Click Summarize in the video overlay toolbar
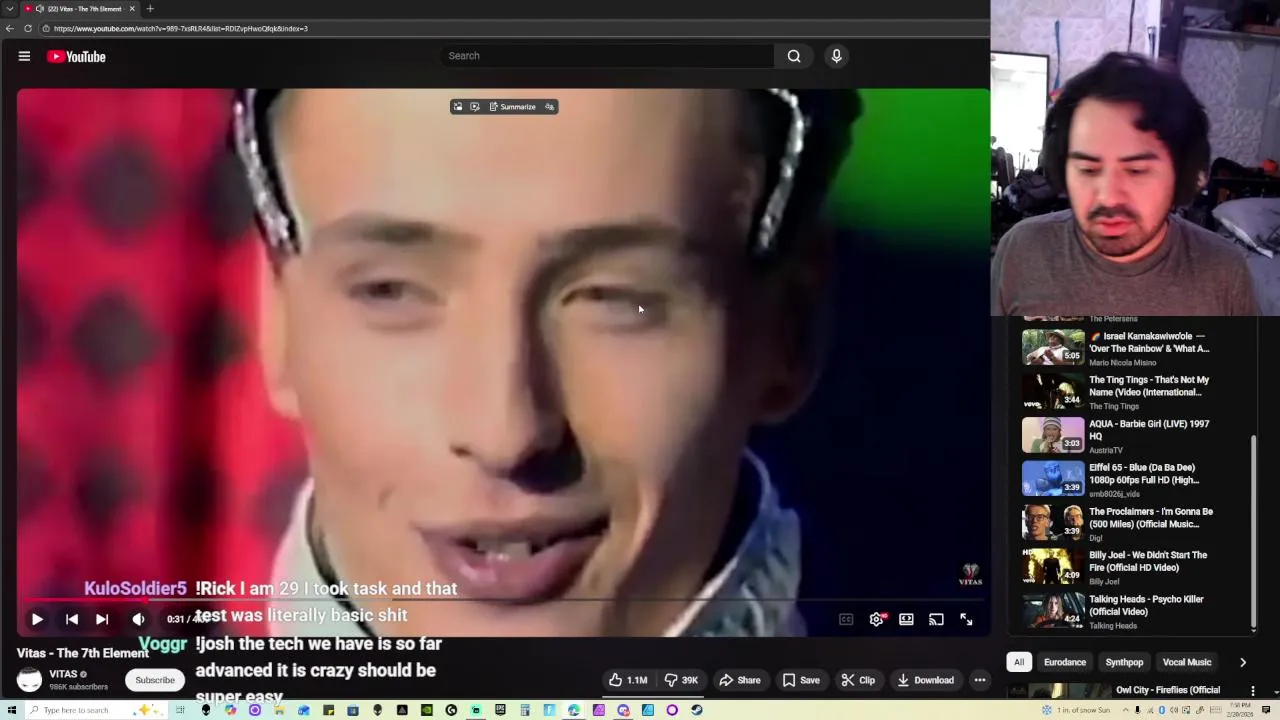The width and height of the screenshot is (1280, 720). click(512, 107)
